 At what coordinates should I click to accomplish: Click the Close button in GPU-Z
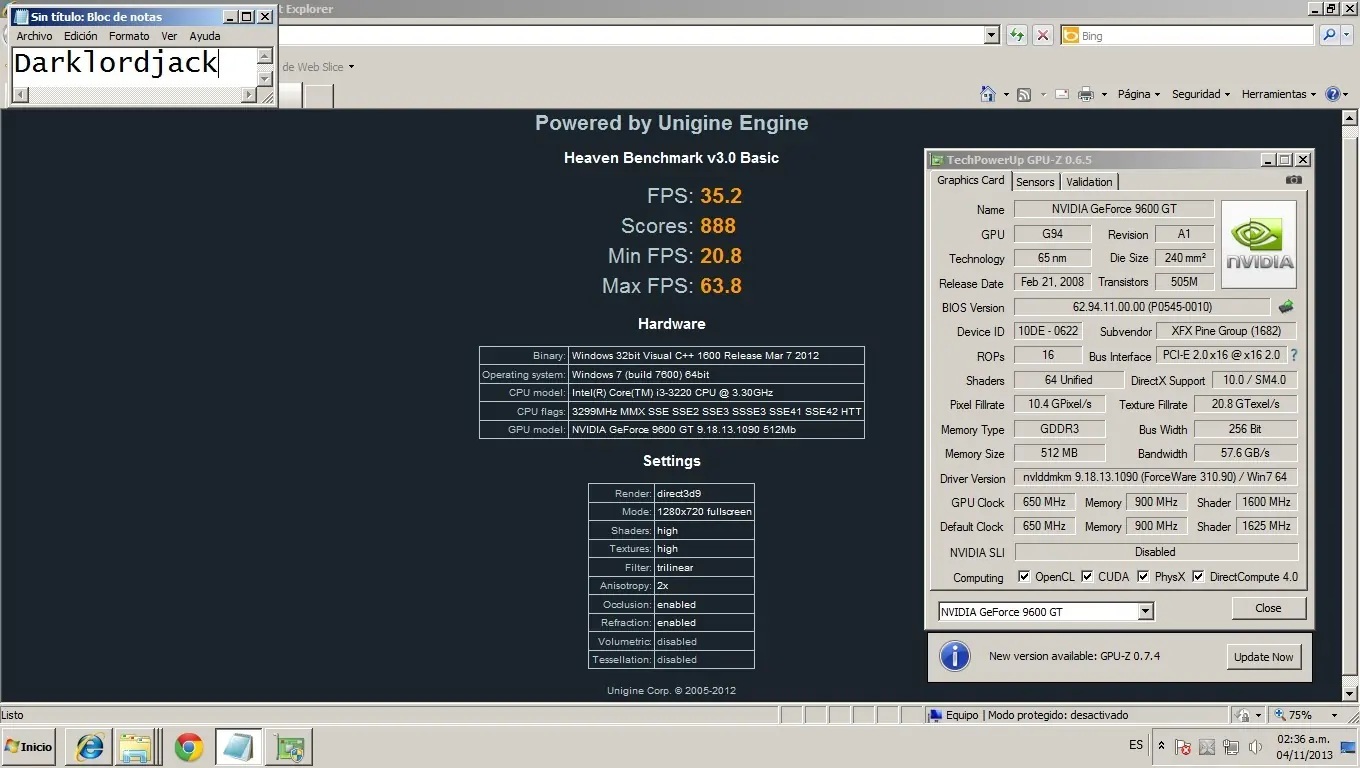coord(1268,608)
